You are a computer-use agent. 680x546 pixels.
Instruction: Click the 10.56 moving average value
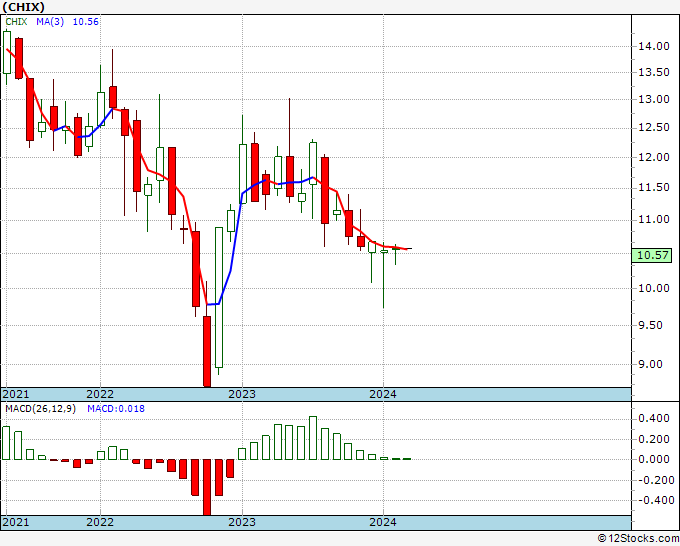(x=85, y=22)
